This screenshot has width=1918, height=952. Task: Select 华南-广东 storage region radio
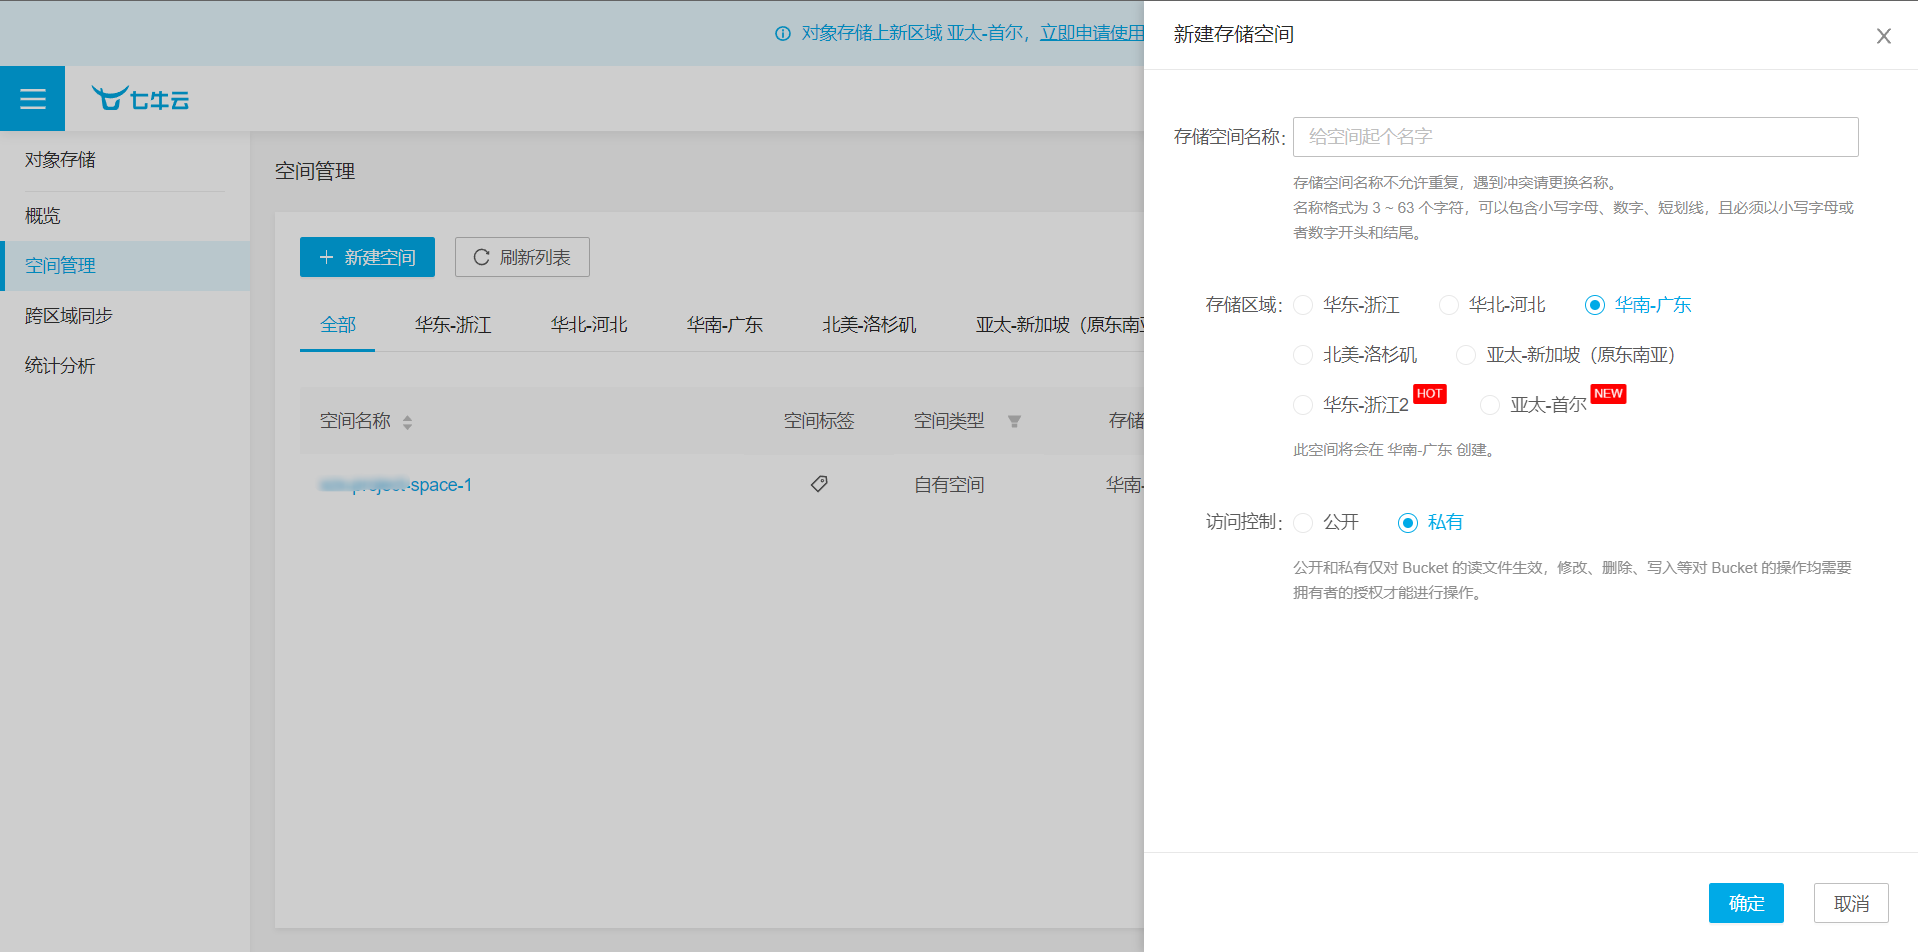pos(1595,305)
